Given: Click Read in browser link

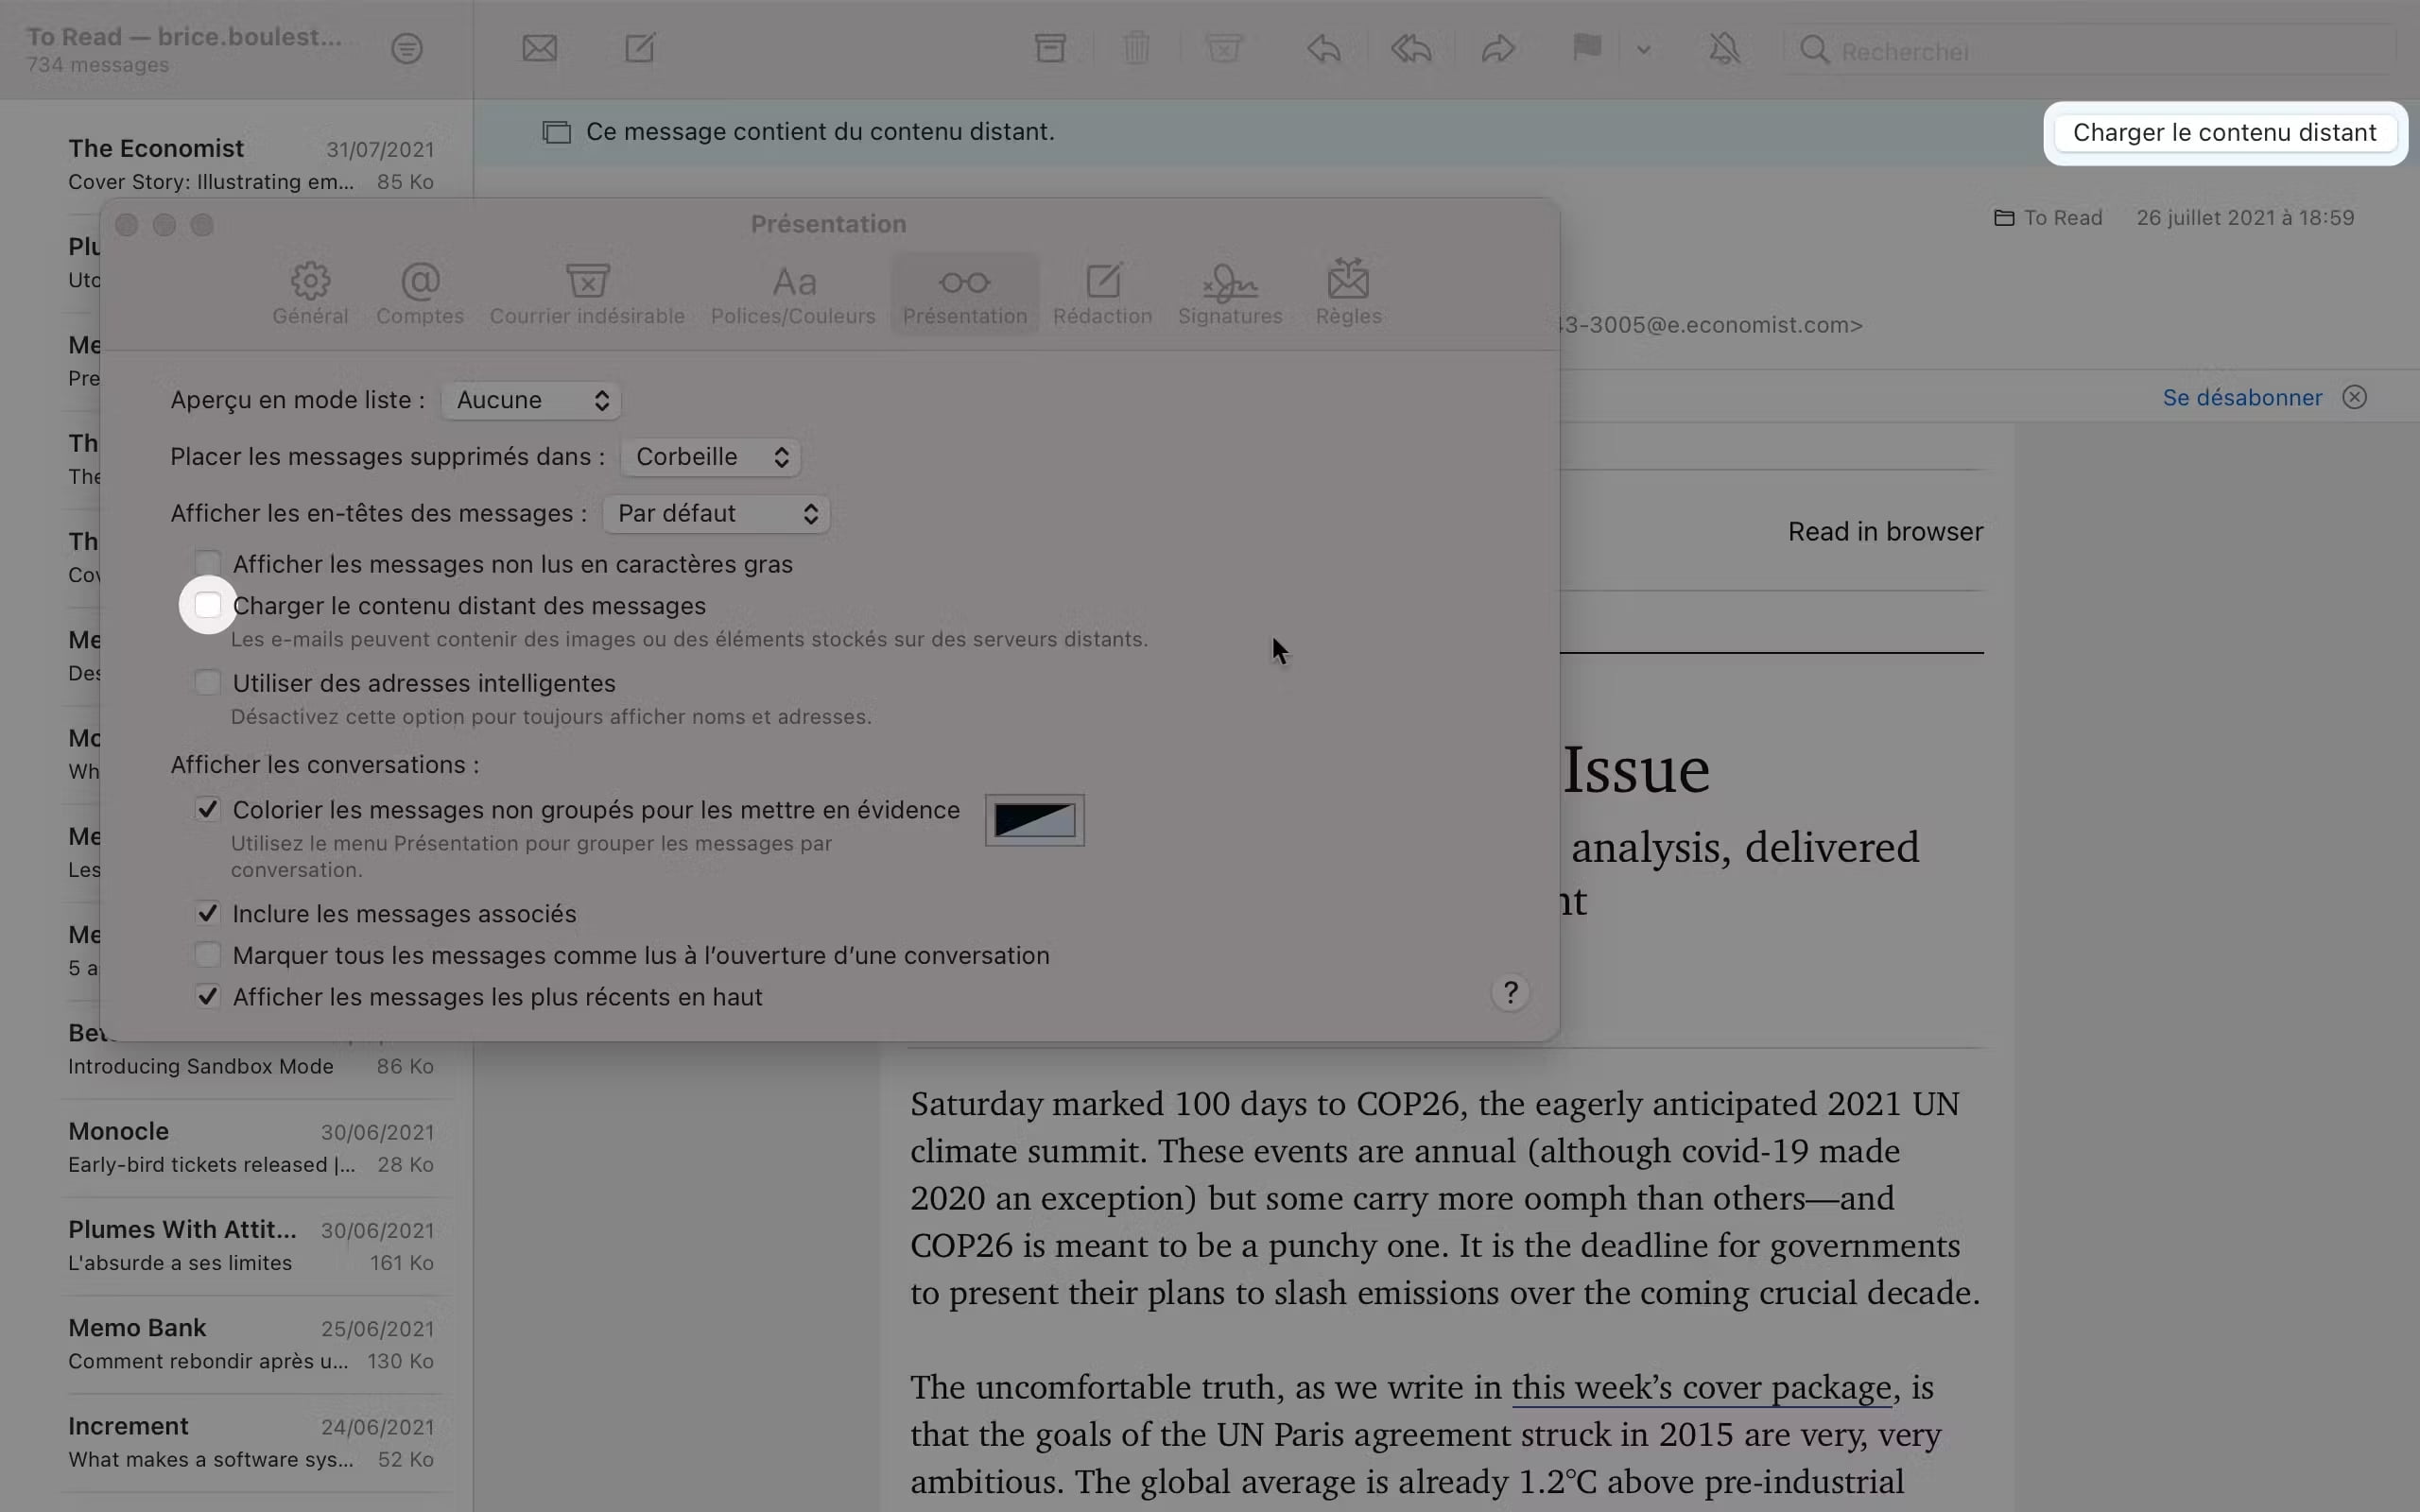Looking at the screenshot, I should pos(1885,532).
